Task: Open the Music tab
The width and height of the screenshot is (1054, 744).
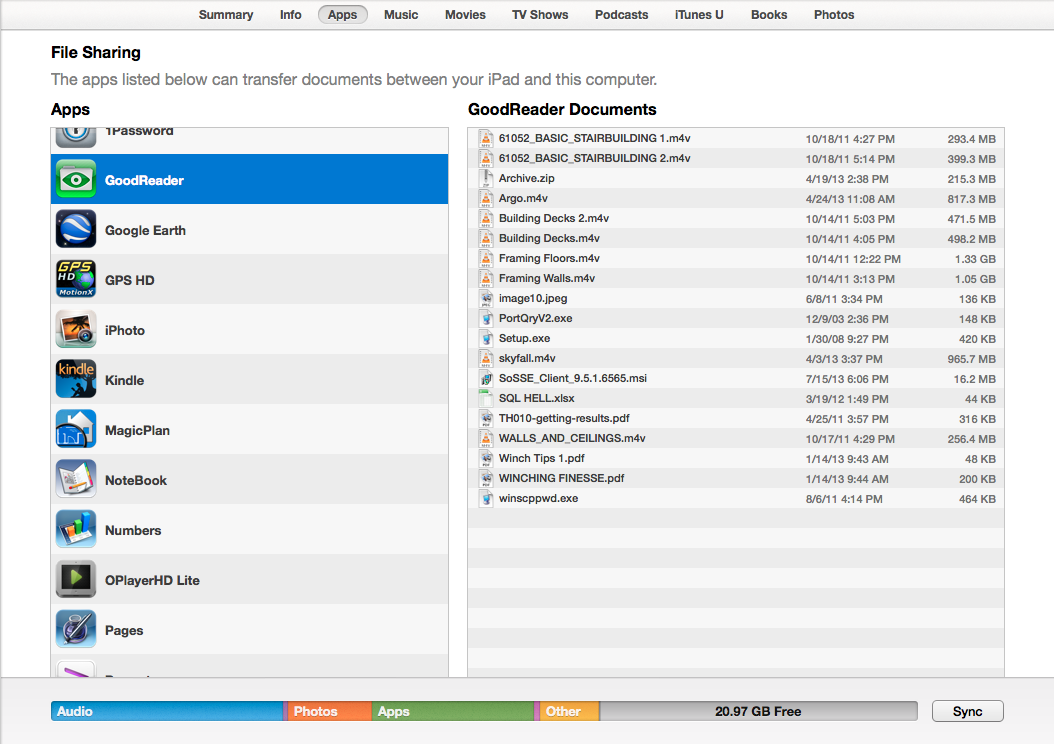Action: 401,15
